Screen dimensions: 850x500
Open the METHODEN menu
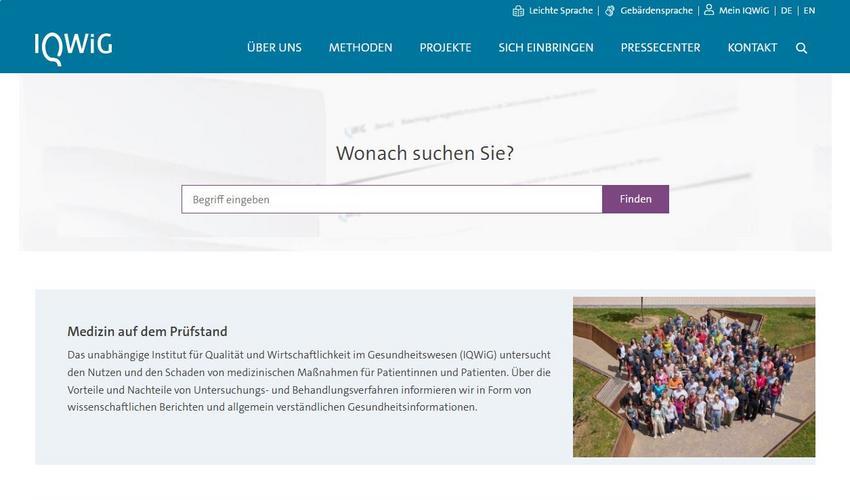[x=360, y=48]
